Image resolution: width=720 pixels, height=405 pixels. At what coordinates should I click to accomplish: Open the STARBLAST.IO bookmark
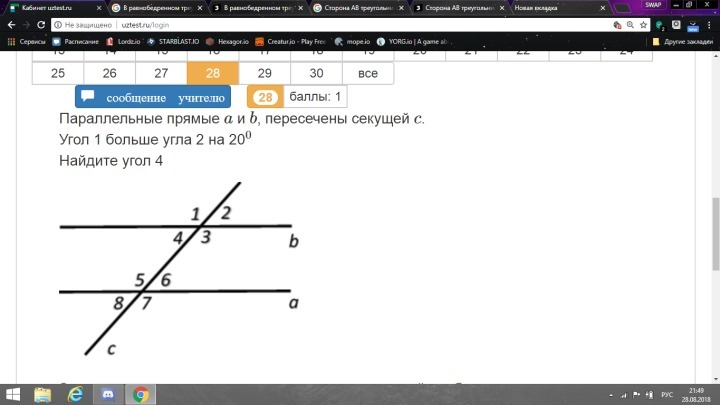pyautogui.click(x=173, y=41)
